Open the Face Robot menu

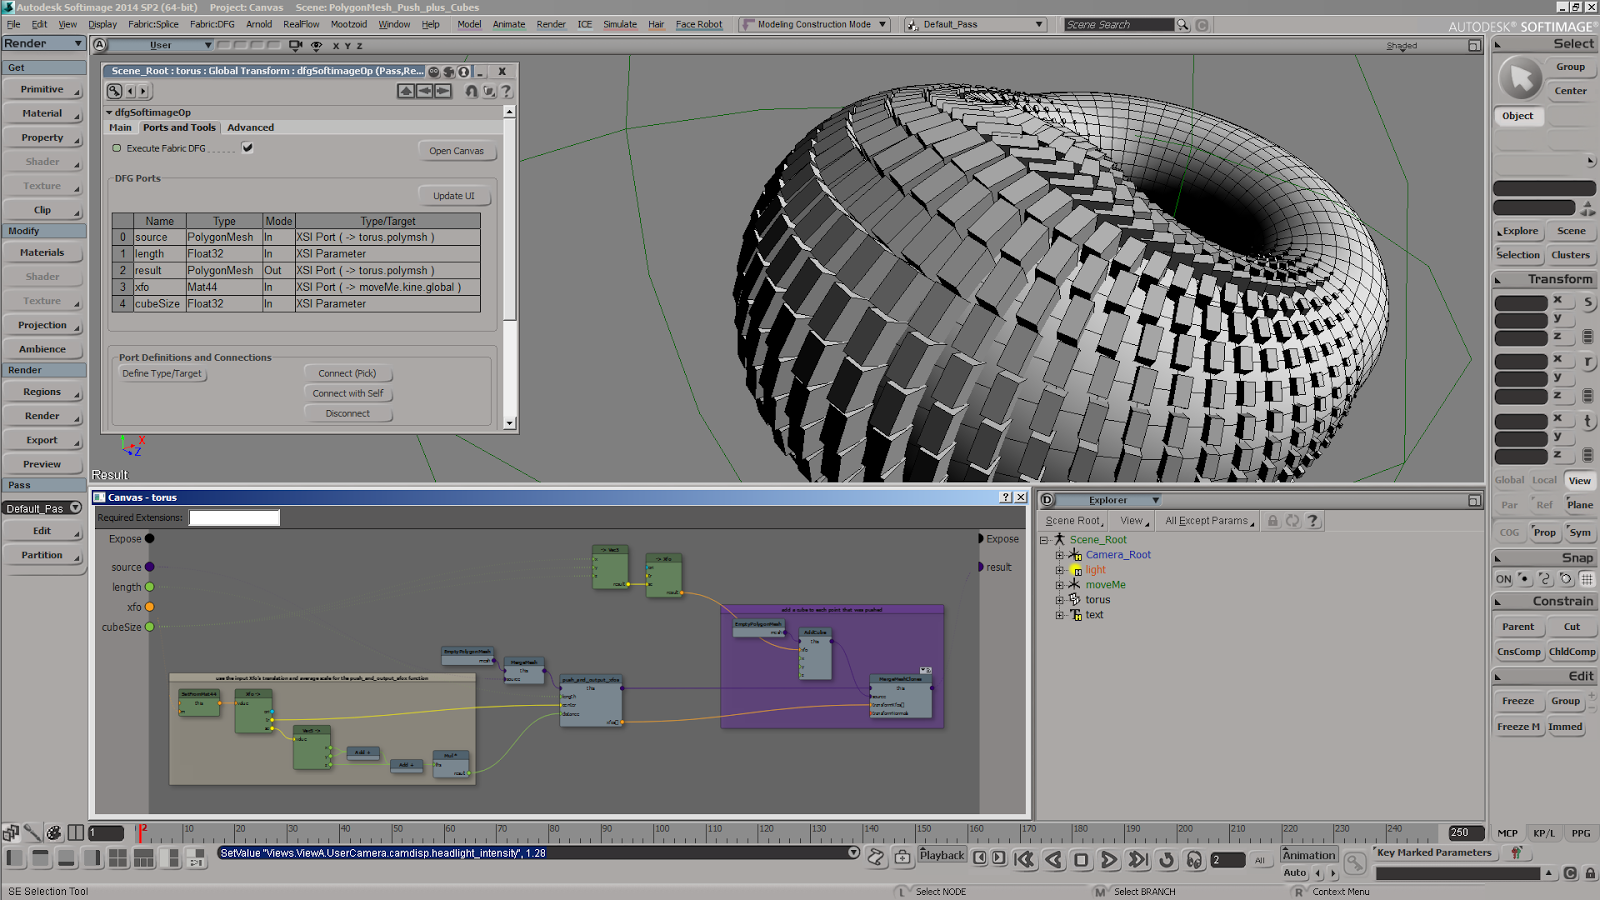click(699, 24)
